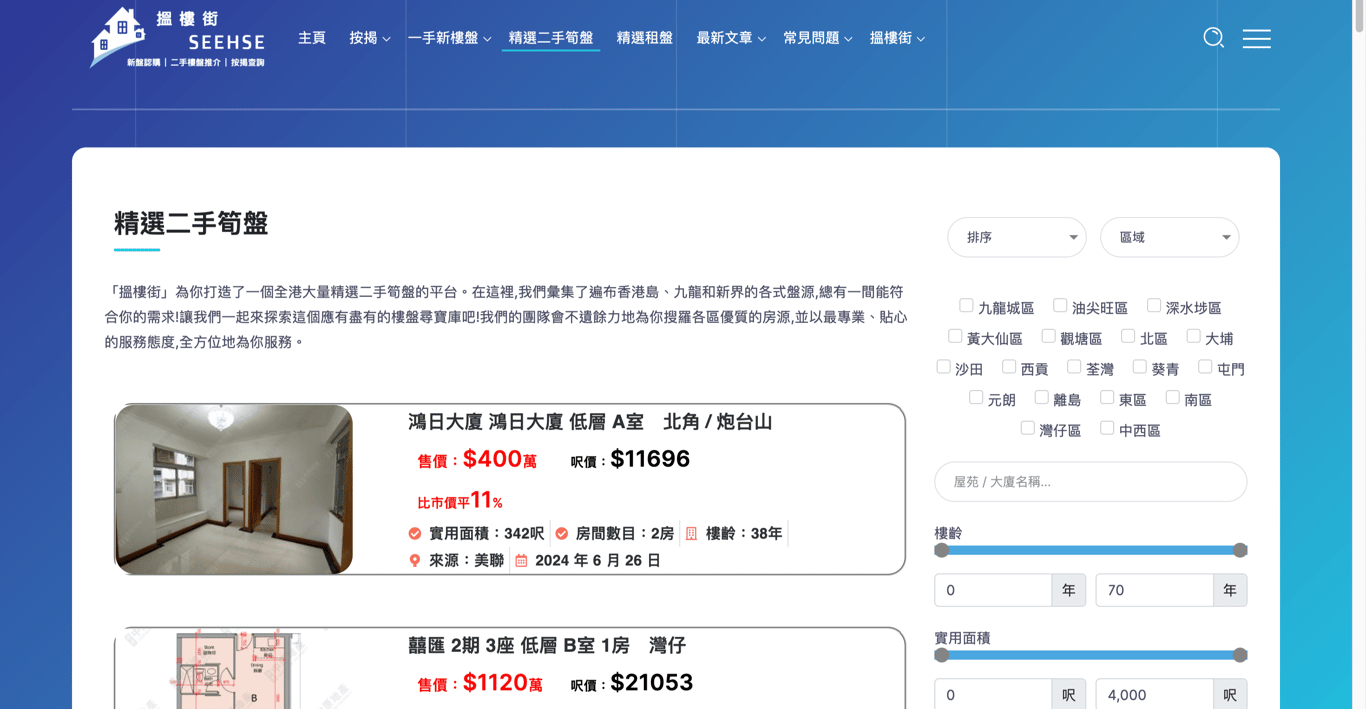Viewport: 1366px width, 709px height.
Task: Open the 排序 sort dropdown
Action: point(1017,237)
